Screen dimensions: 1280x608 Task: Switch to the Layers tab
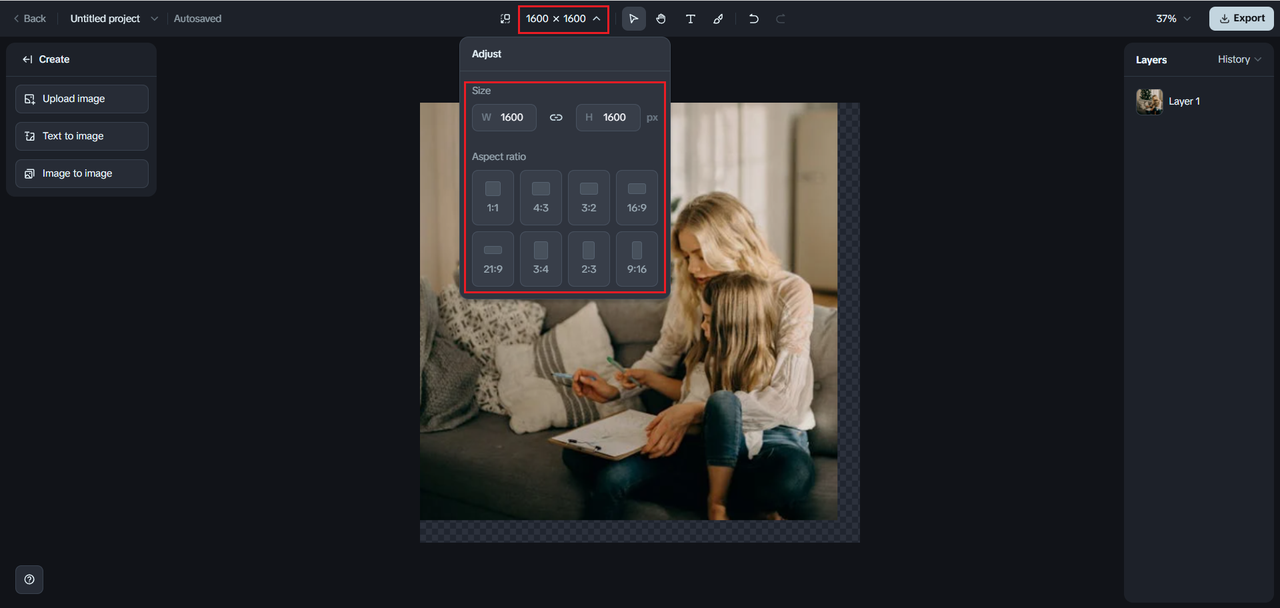click(1151, 60)
